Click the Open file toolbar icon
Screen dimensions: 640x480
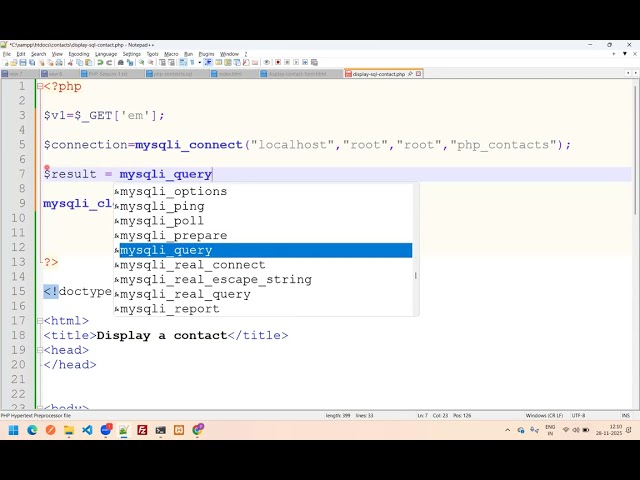pyautogui.click(x=13, y=62)
